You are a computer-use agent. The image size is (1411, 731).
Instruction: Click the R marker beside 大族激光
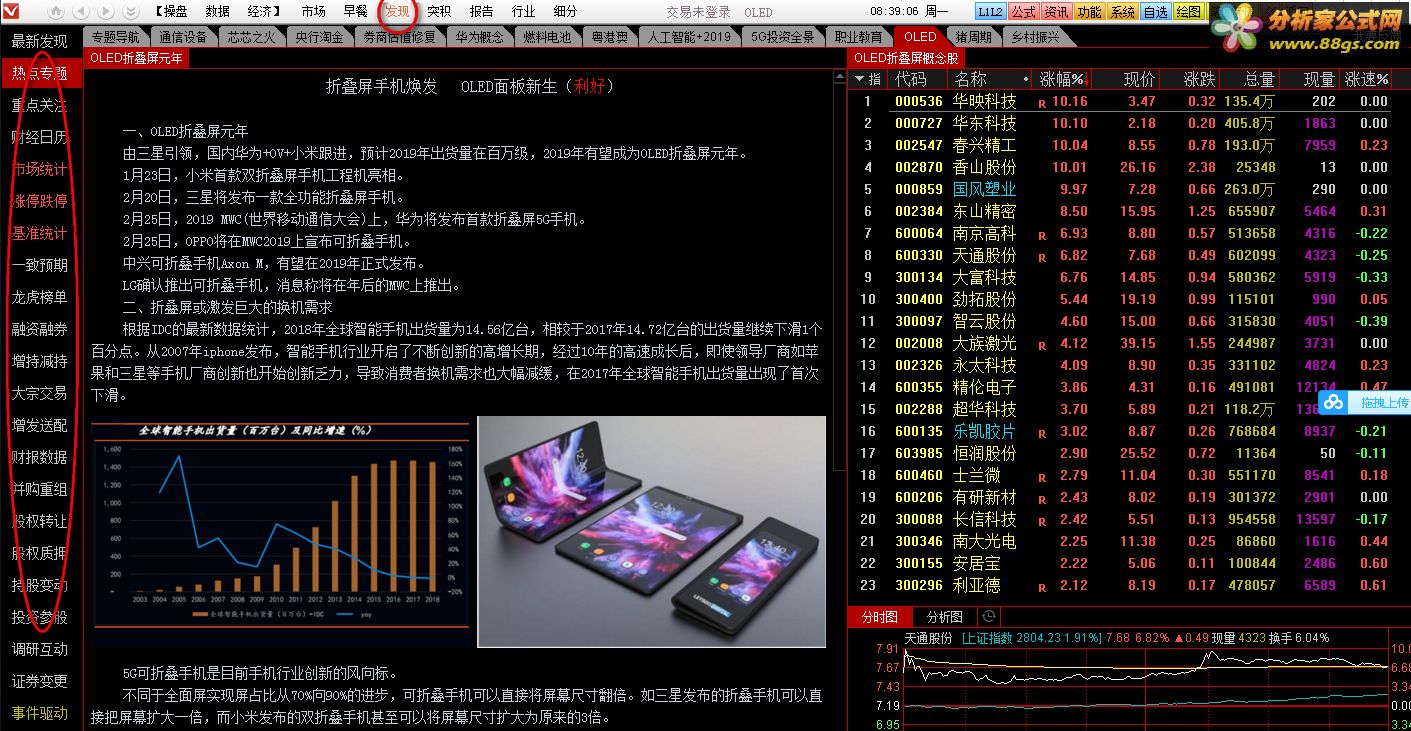point(1042,344)
